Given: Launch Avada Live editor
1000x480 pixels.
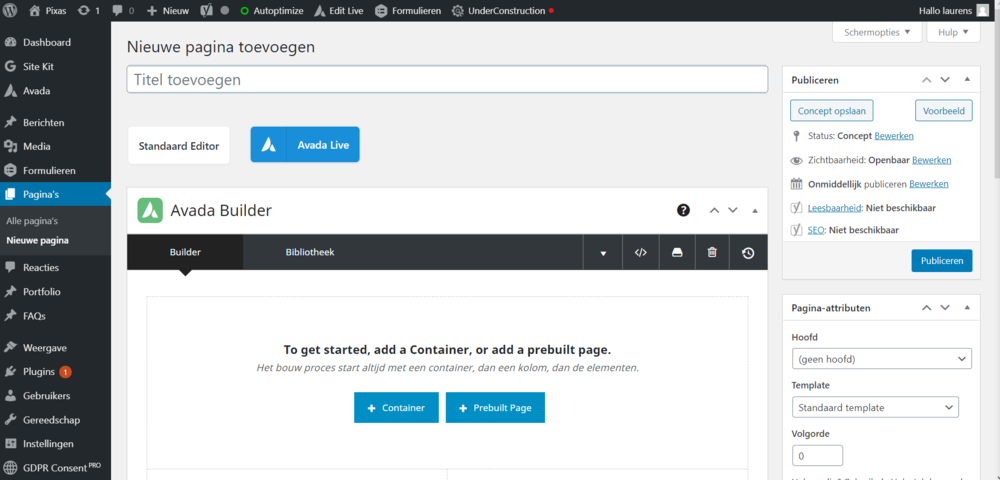Looking at the screenshot, I should (305, 145).
